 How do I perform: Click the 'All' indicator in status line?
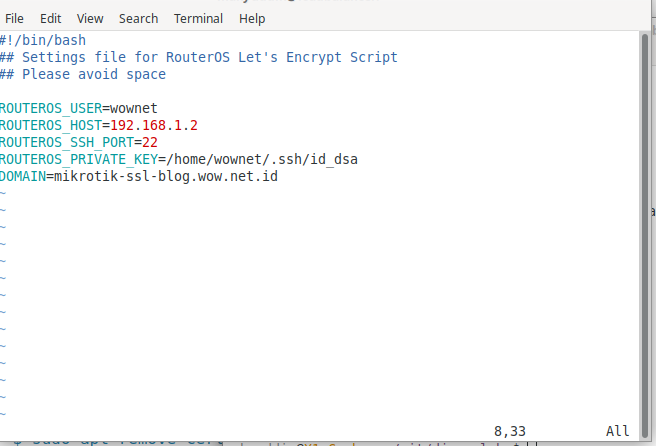pyautogui.click(x=618, y=431)
